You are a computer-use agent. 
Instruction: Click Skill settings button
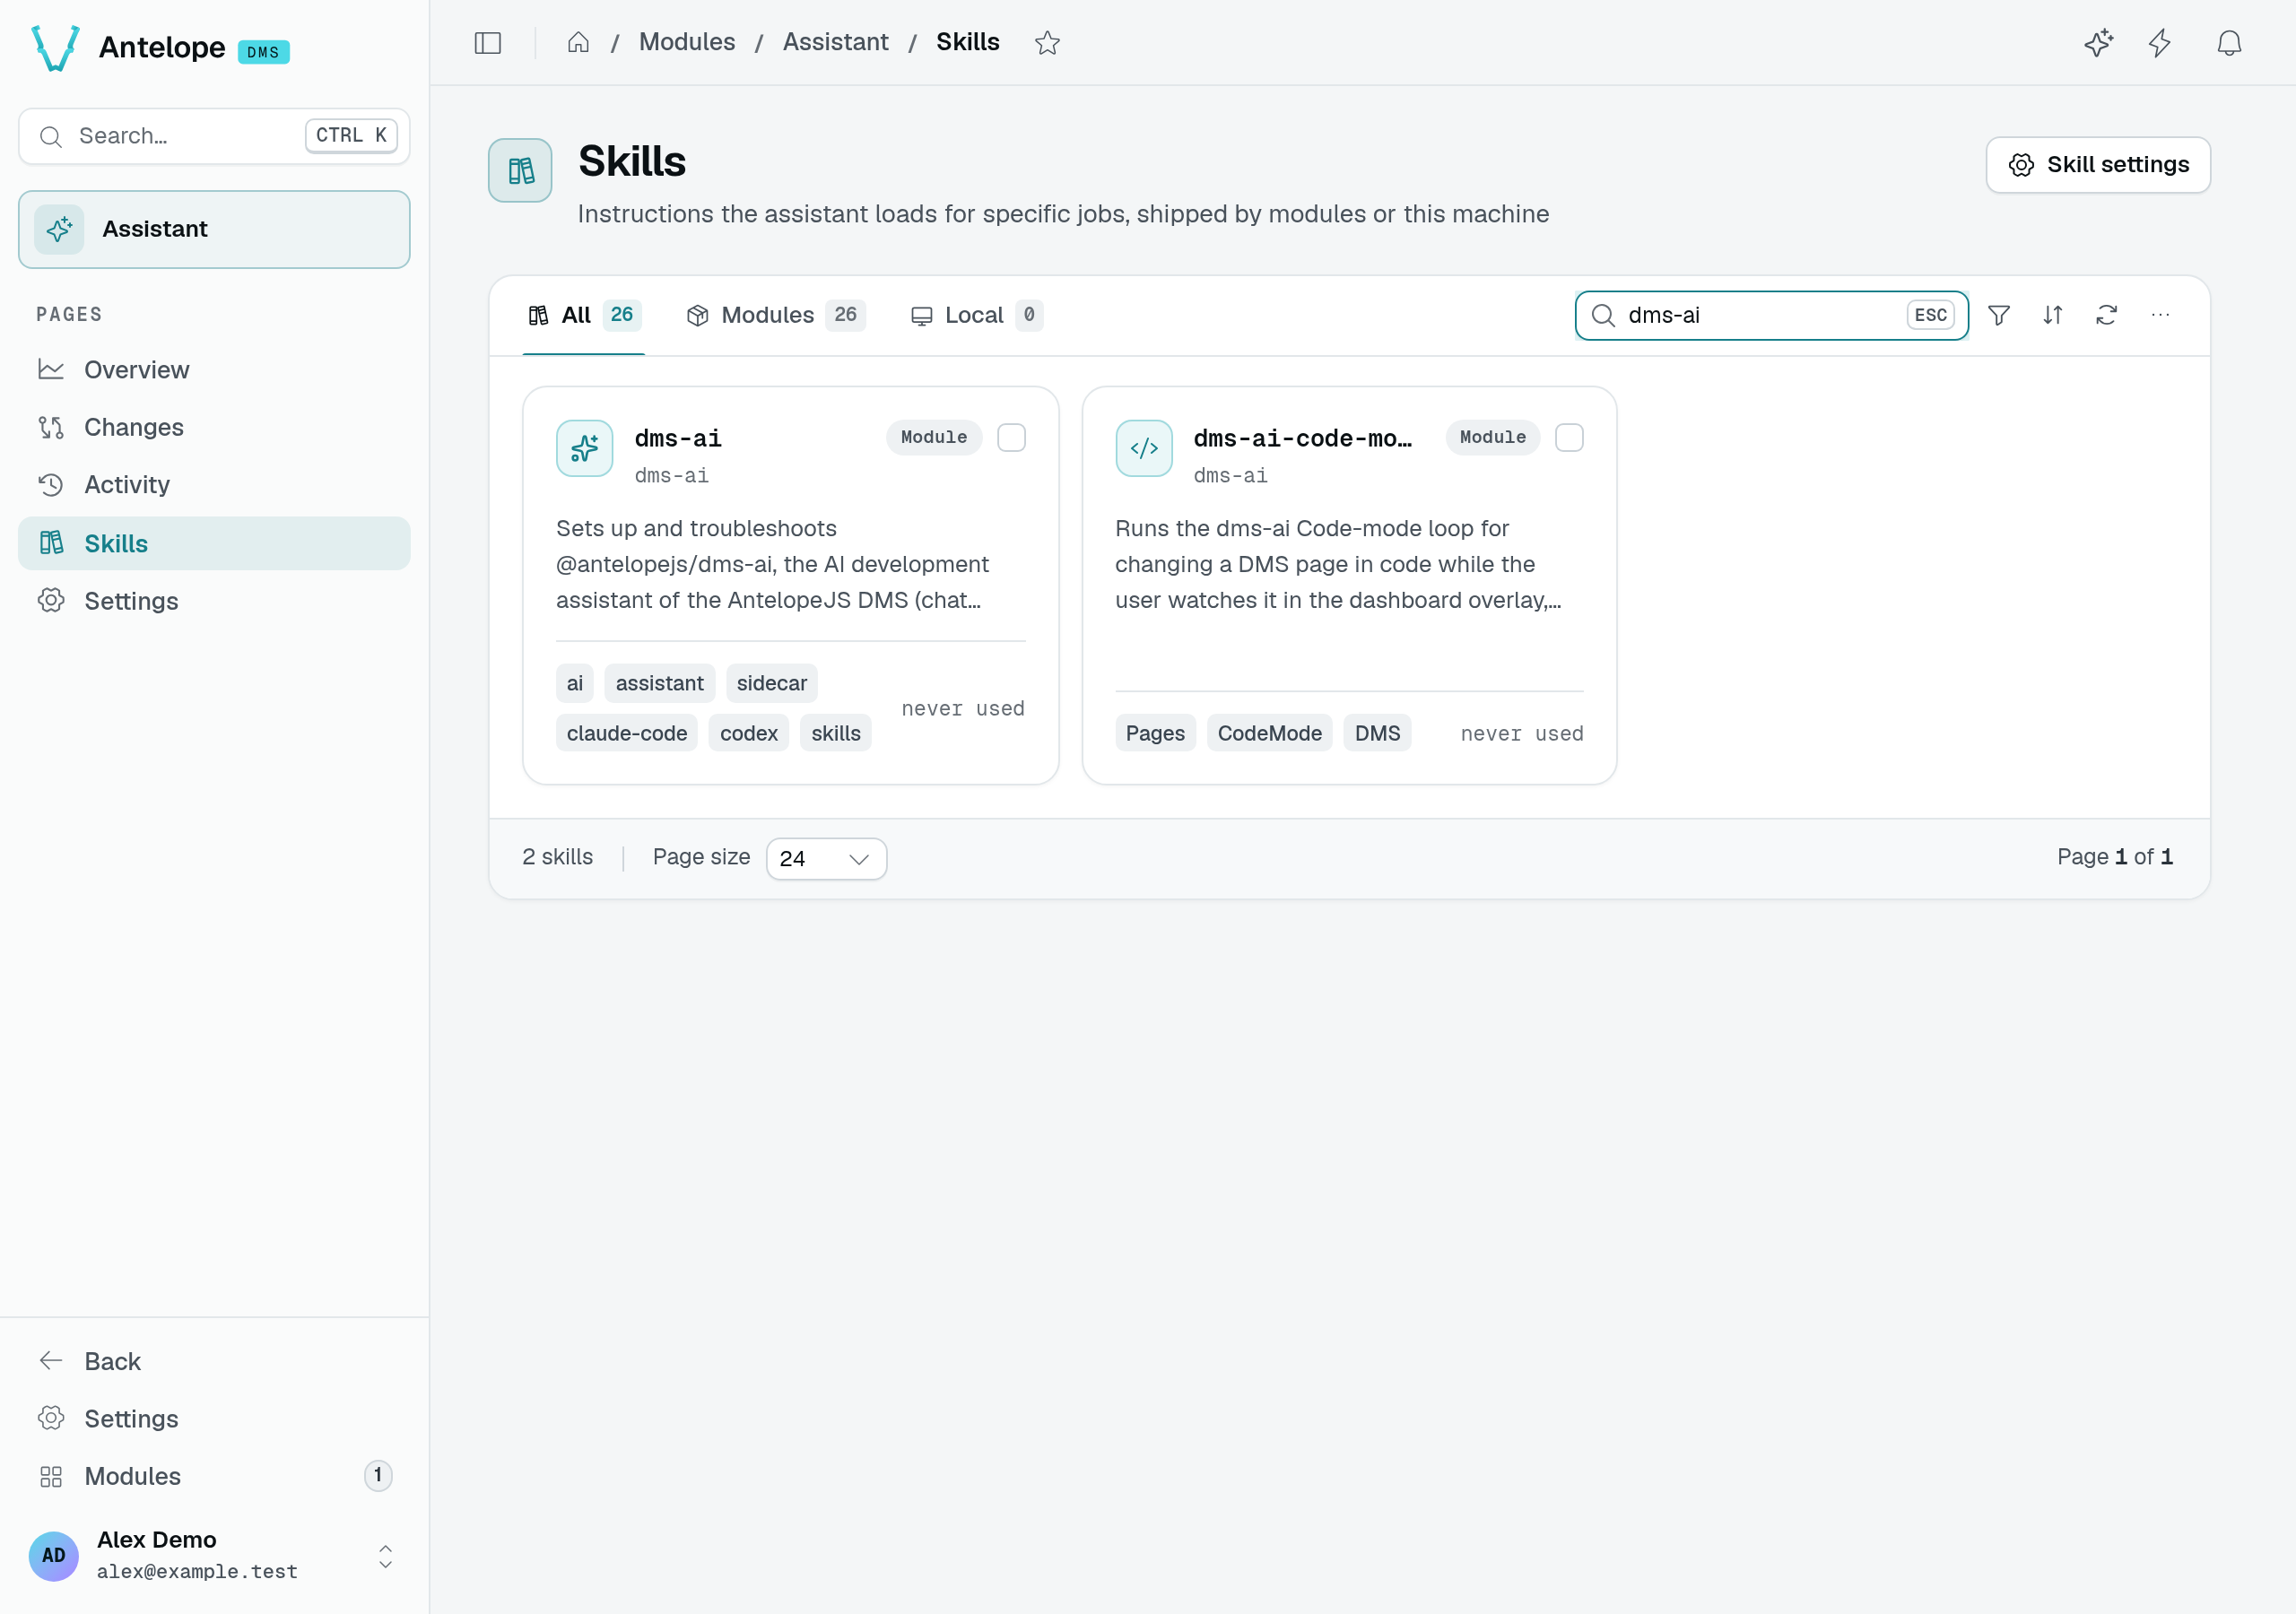(x=2098, y=165)
